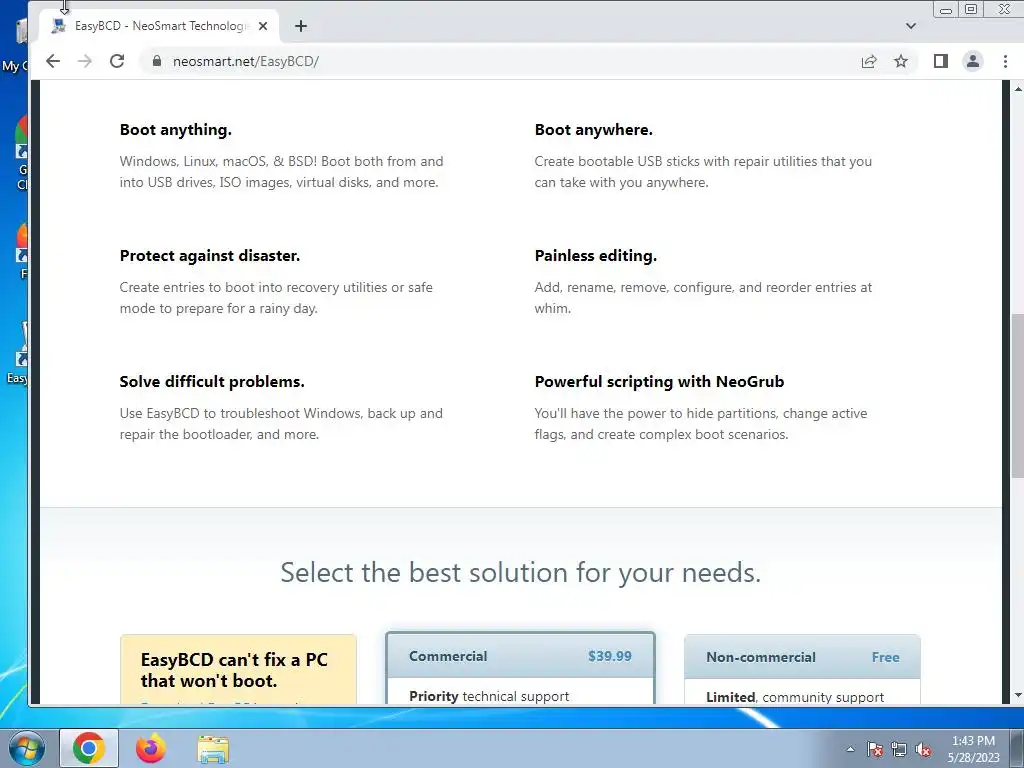Open the Windows Start menu

click(27, 748)
